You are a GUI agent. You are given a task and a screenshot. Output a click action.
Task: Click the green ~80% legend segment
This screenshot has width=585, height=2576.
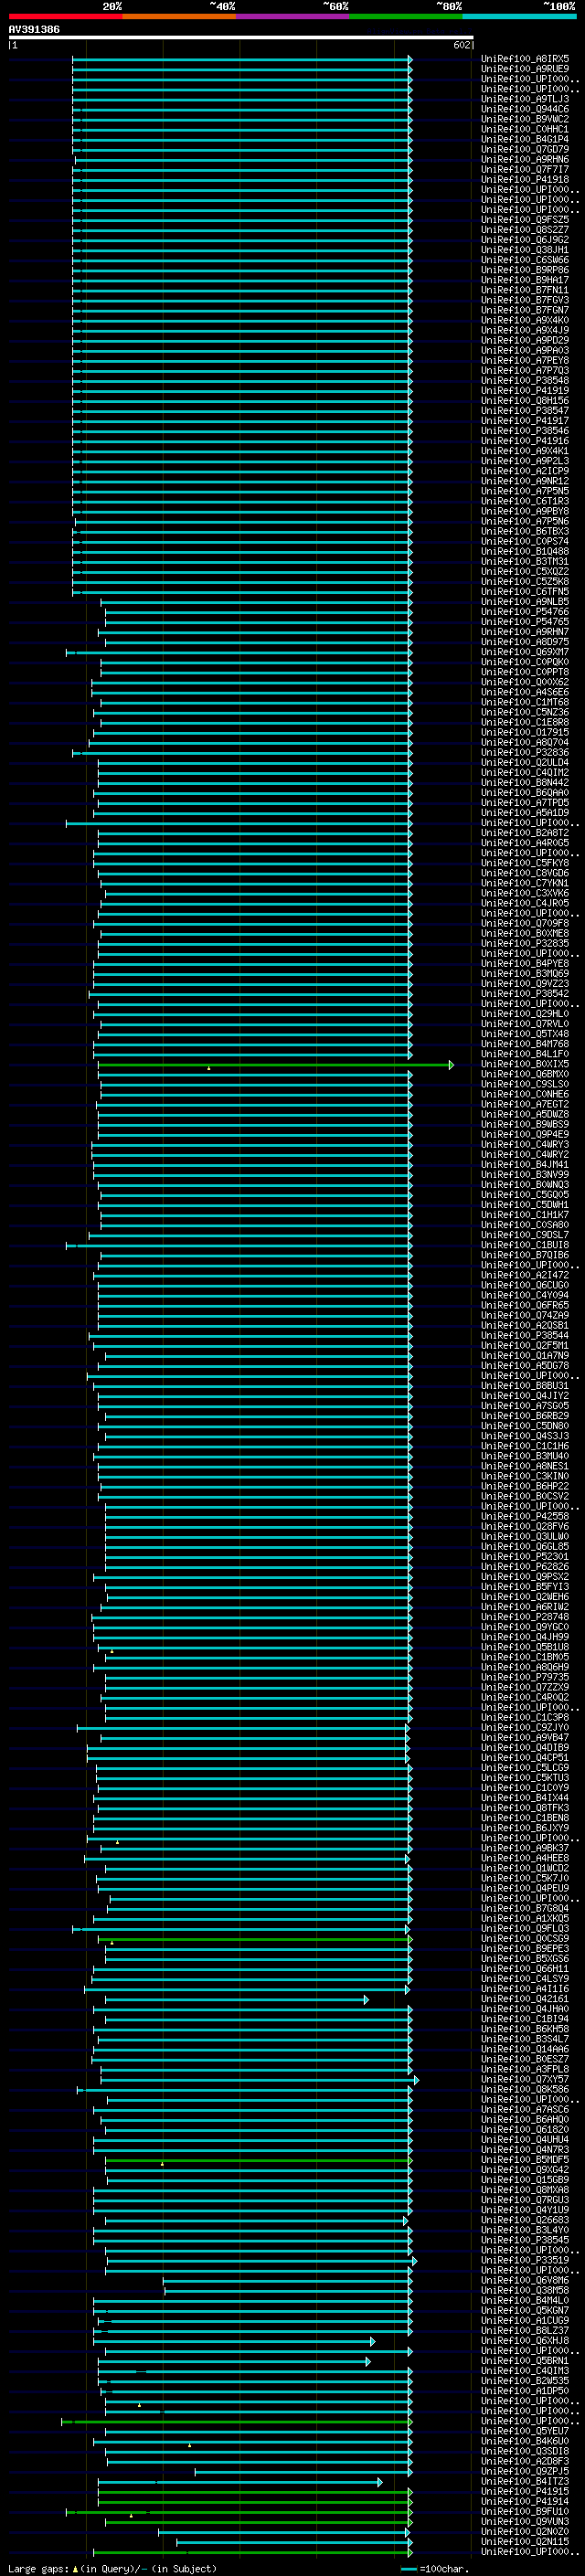405,16
